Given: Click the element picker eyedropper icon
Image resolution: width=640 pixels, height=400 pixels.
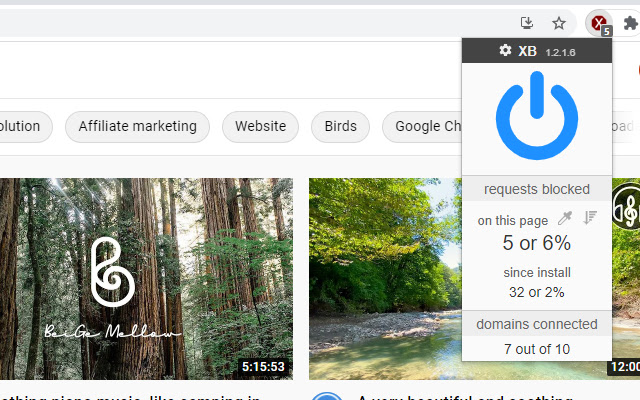Looking at the screenshot, I should [566, 218].
